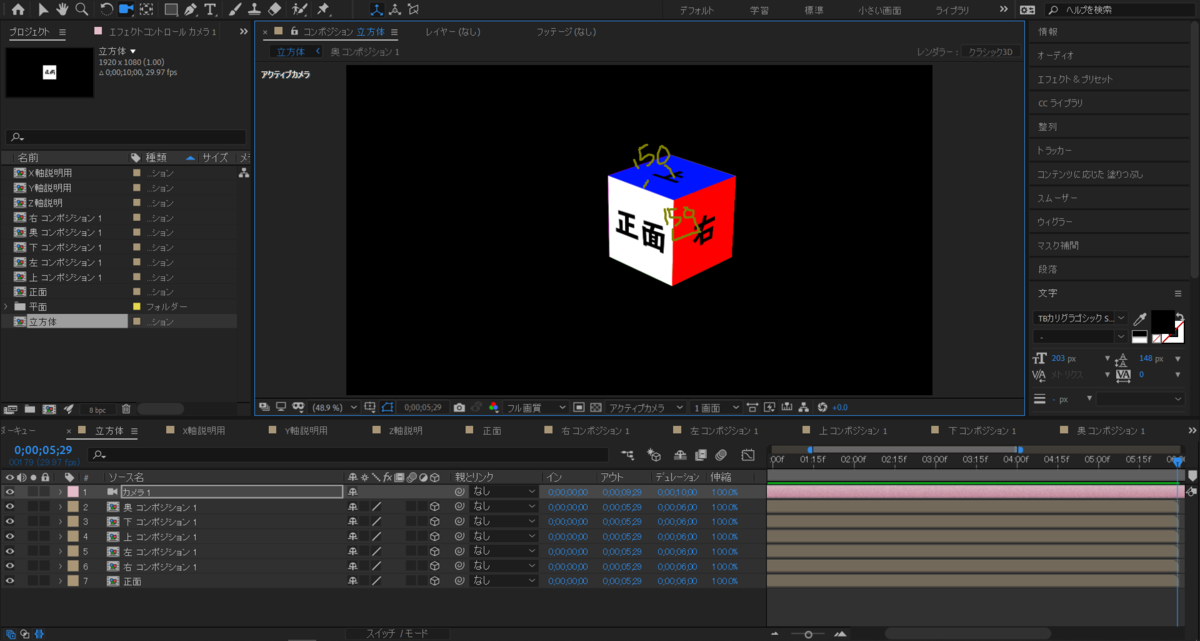Activate the World Axis mode icon
The width and height of the screenshot is (1200, 641).
[x=394, y=9]
